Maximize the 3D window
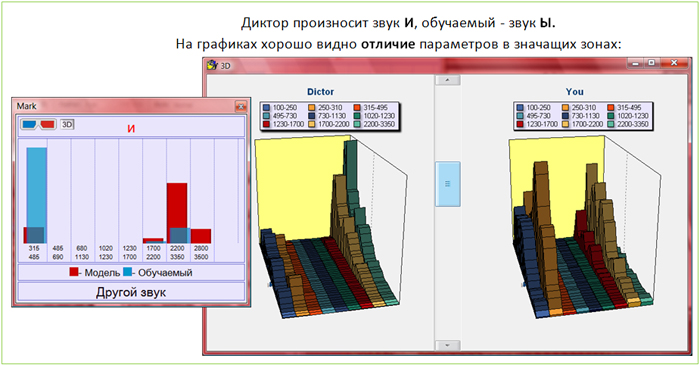The height and width of the screenshot is (365, 700). [x=651, y=63]
